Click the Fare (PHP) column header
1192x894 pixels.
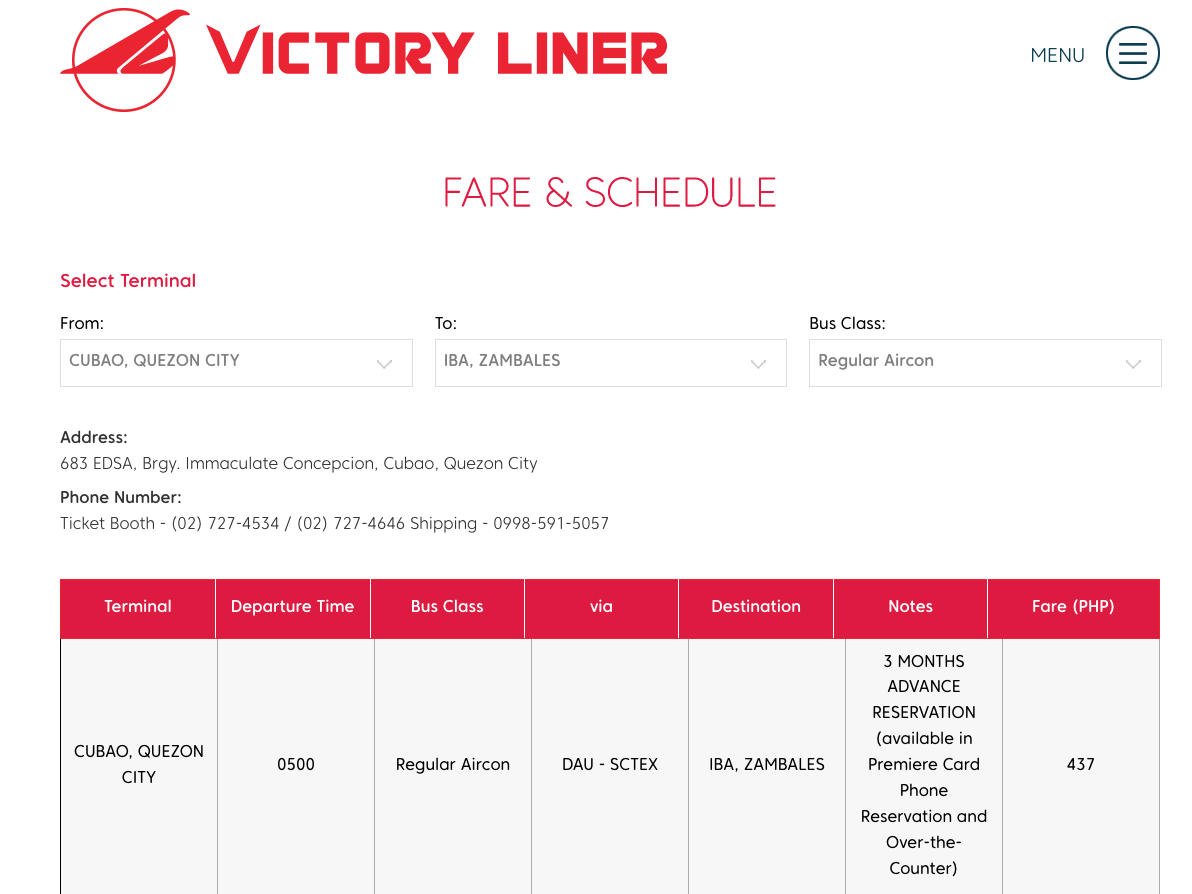point(1073,607)
